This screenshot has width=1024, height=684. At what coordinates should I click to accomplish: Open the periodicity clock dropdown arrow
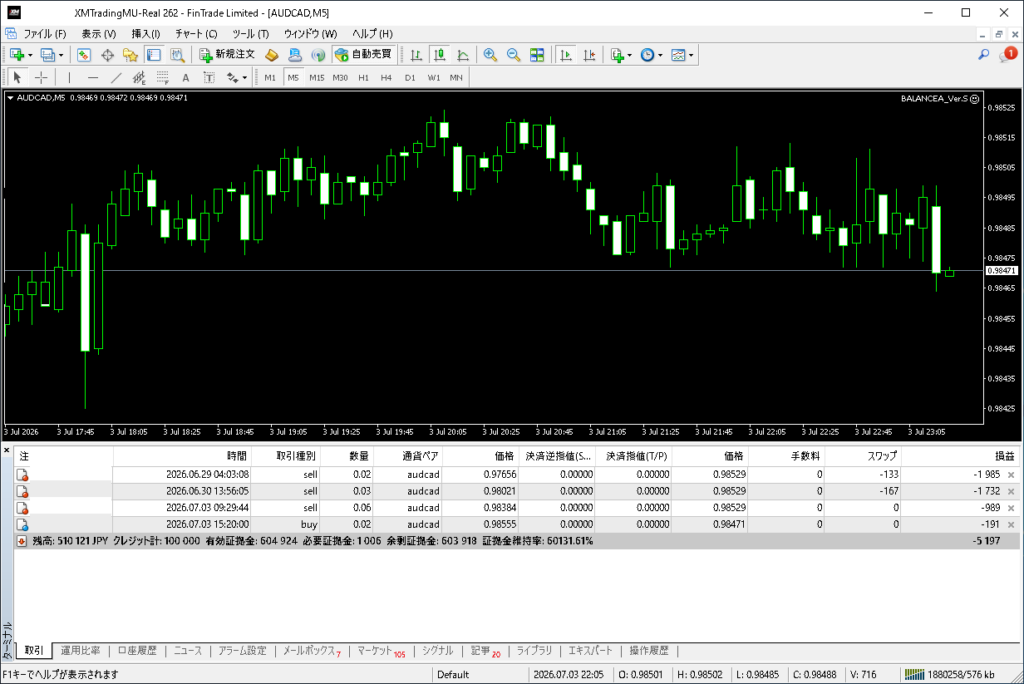coord(660,56)
